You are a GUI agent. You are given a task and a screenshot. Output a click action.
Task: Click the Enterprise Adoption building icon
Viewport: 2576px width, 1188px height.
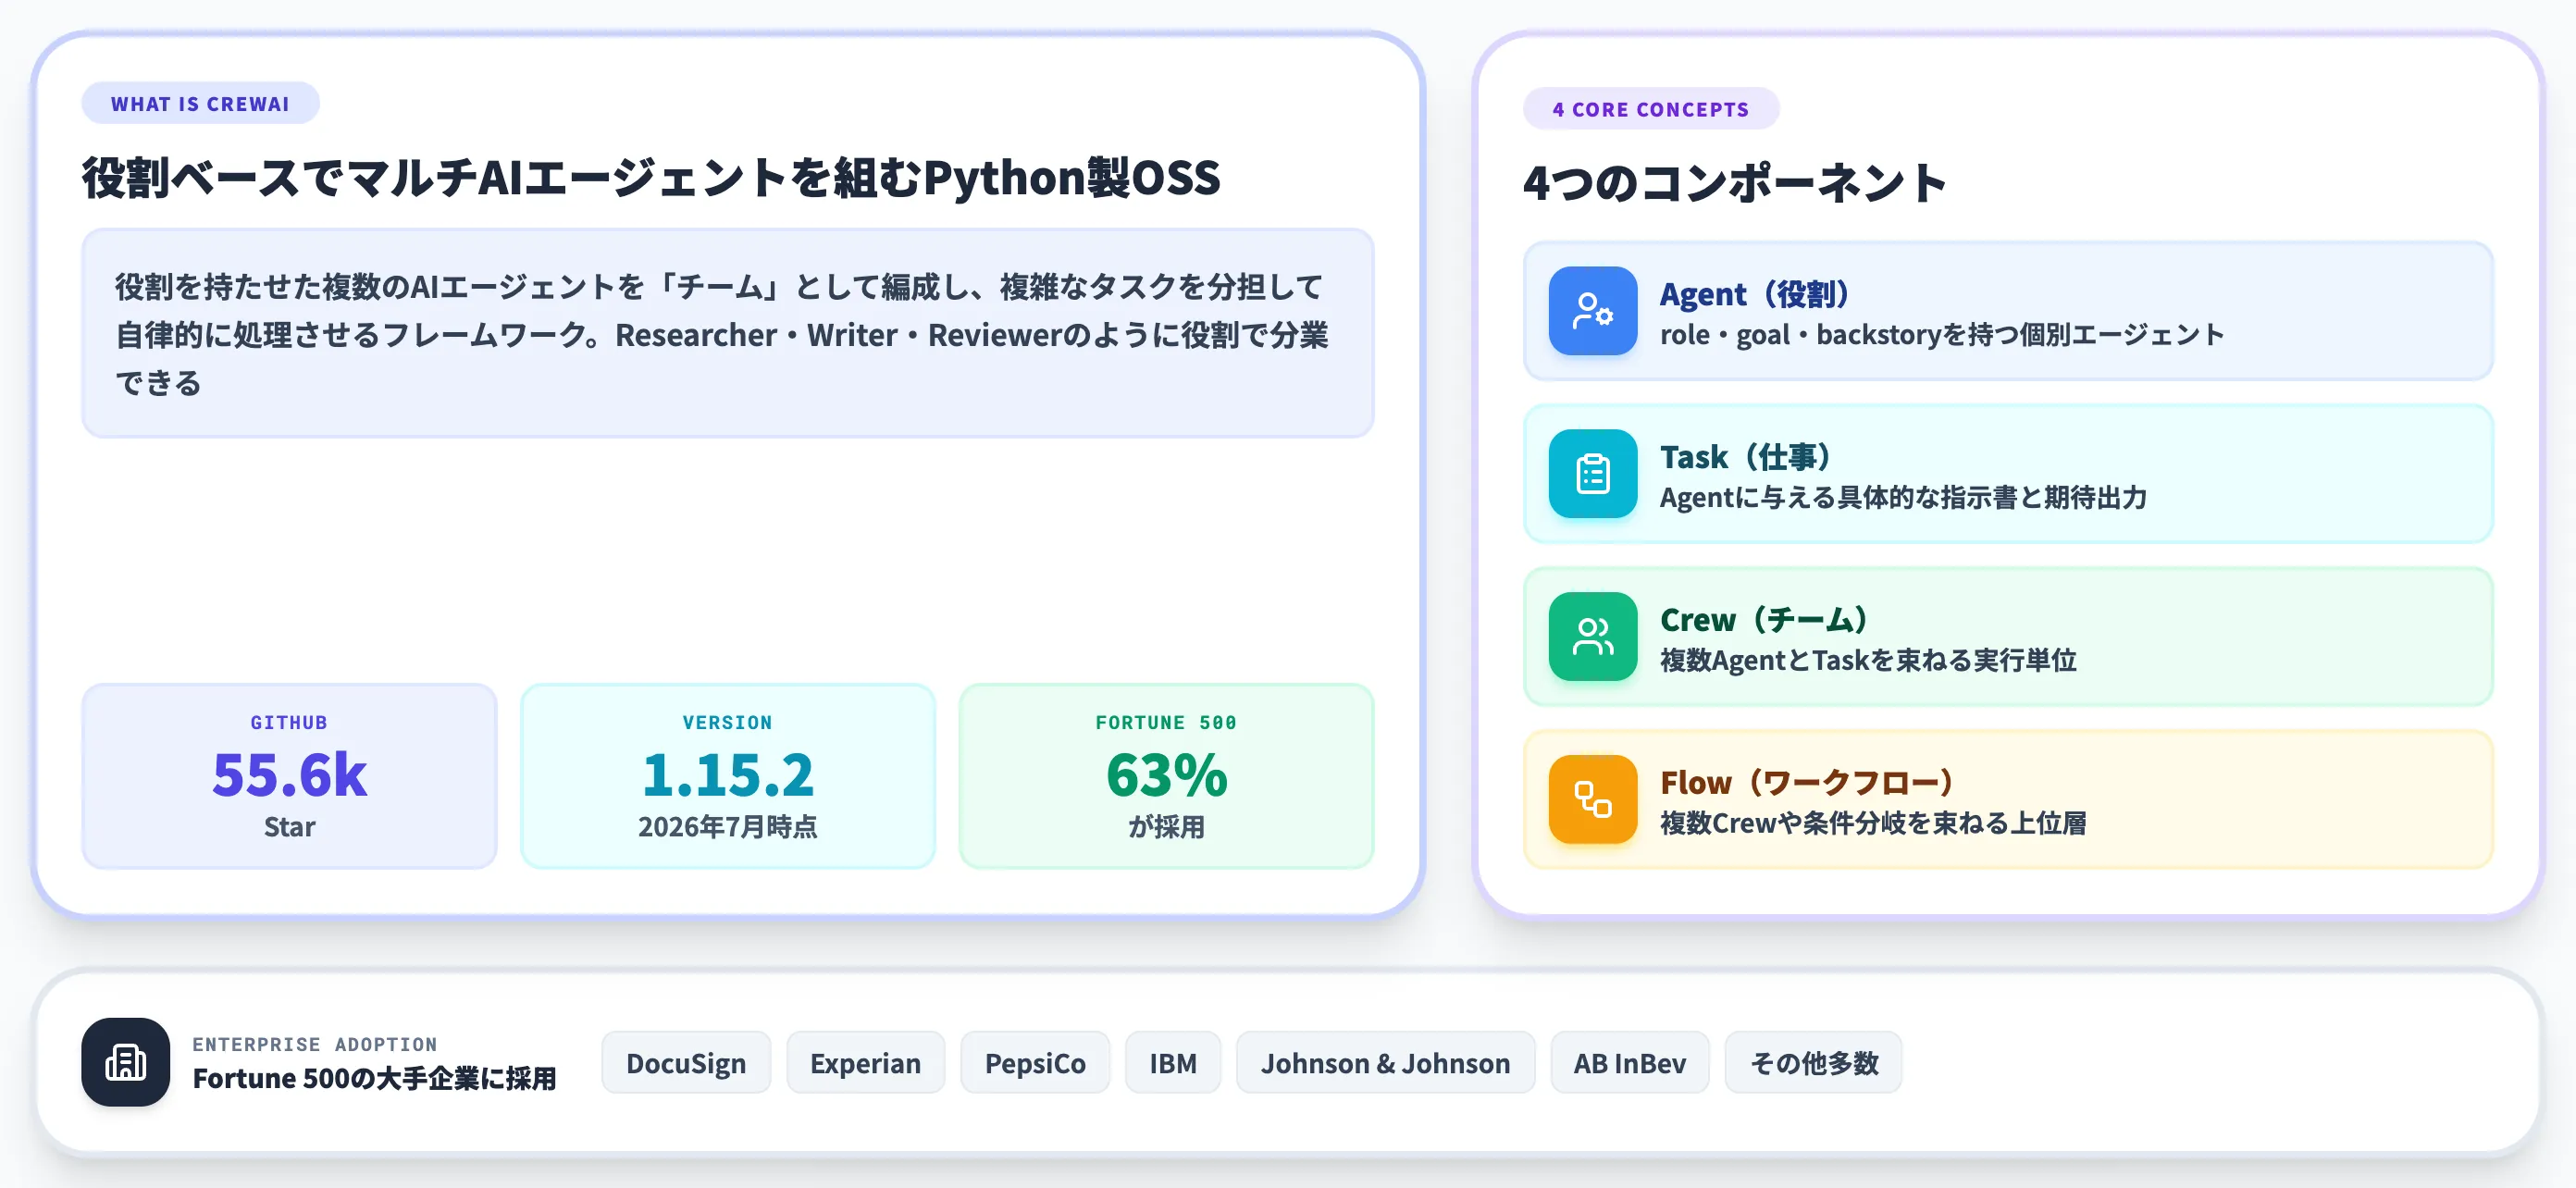[x=125, y=1062]
